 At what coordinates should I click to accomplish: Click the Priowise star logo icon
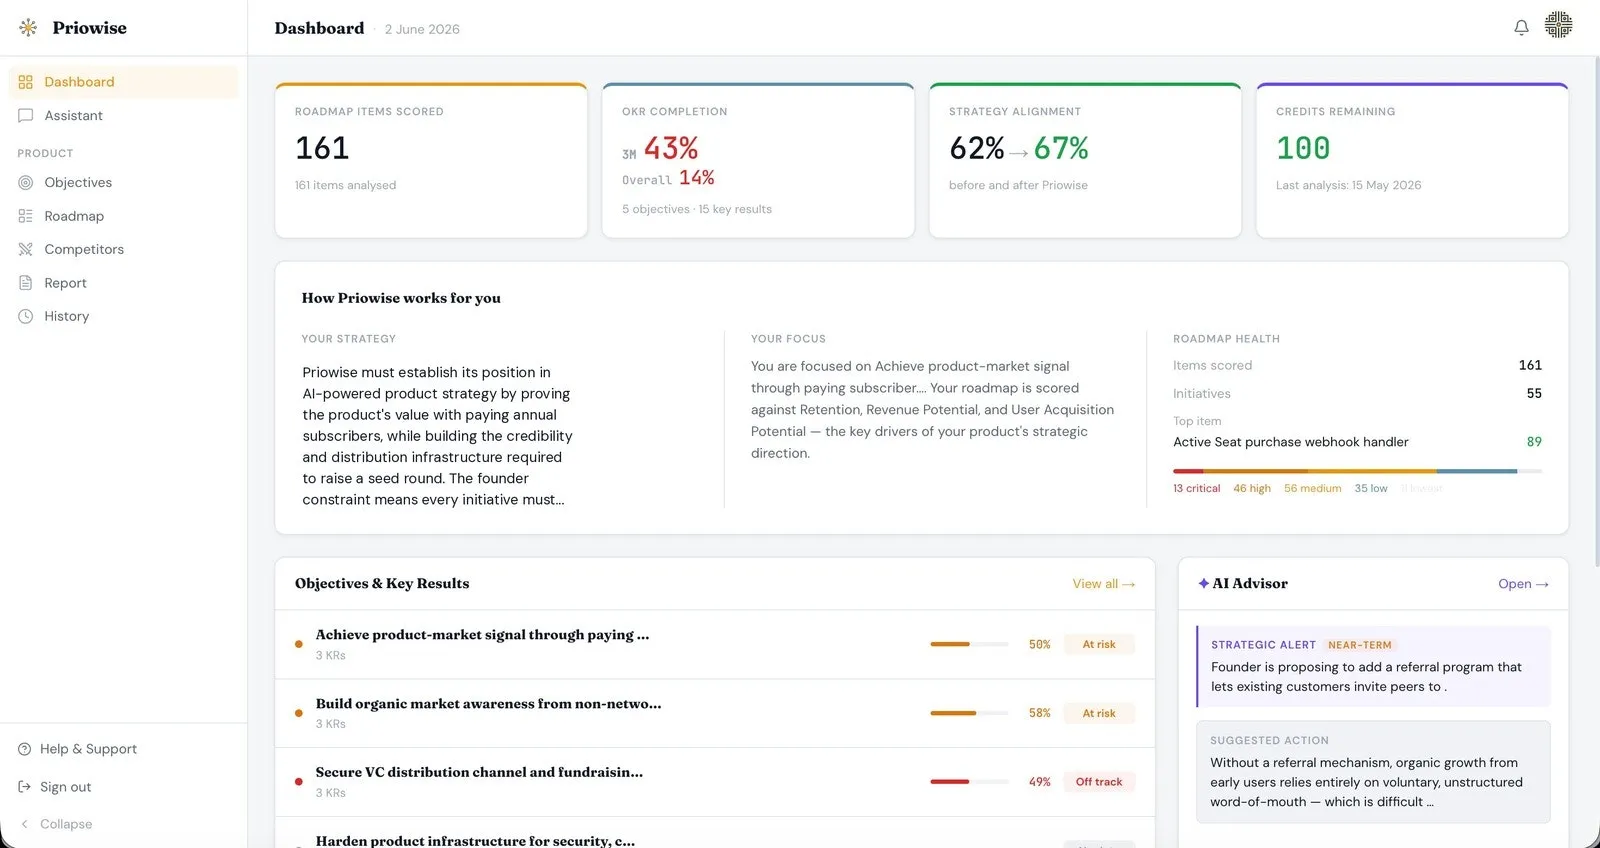point(28,28)
